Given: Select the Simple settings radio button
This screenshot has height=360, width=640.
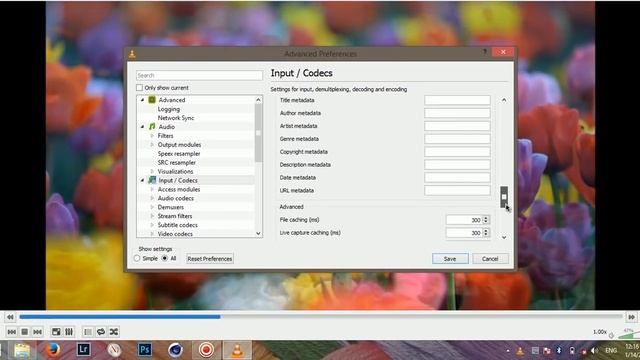Looking at the screenshot, I should (137, 258).
